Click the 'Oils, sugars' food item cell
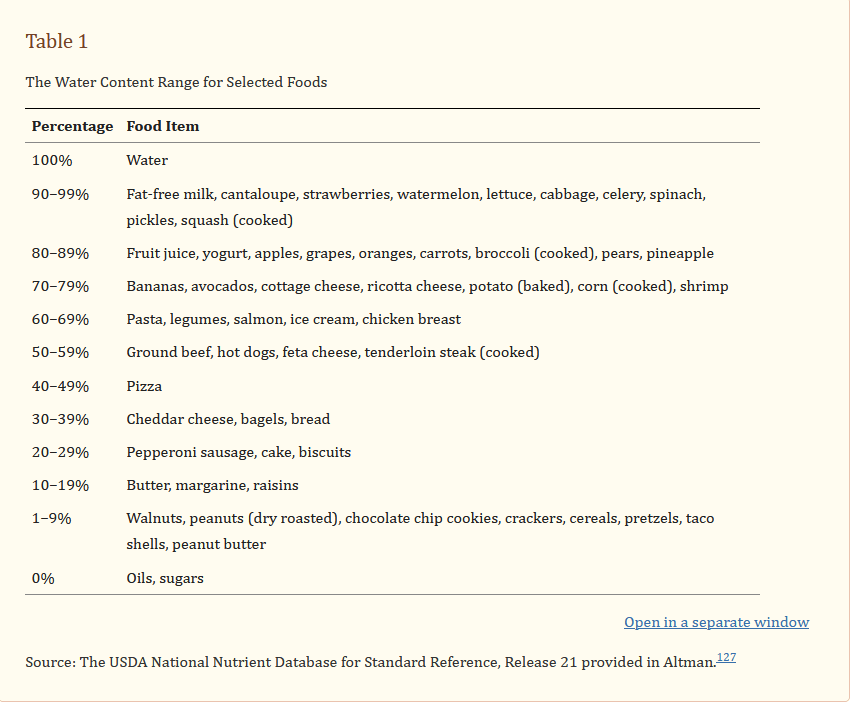The width and height of the screenshot is (851, 703). pos(165,578)
